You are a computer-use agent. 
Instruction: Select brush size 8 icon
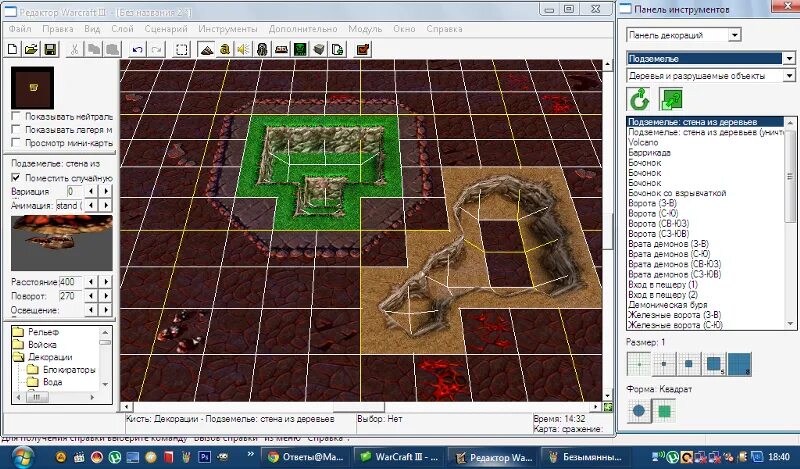pos(739,364)
